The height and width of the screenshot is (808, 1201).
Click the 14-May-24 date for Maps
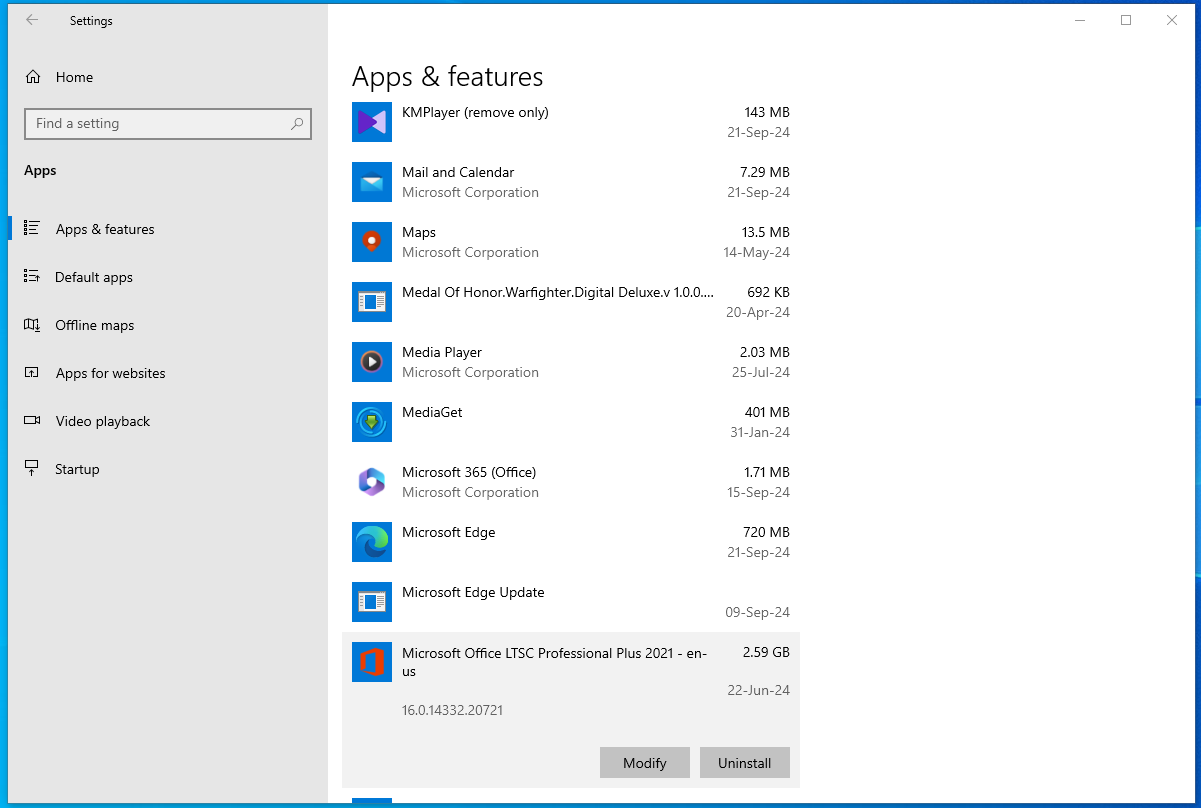point(756,252)
